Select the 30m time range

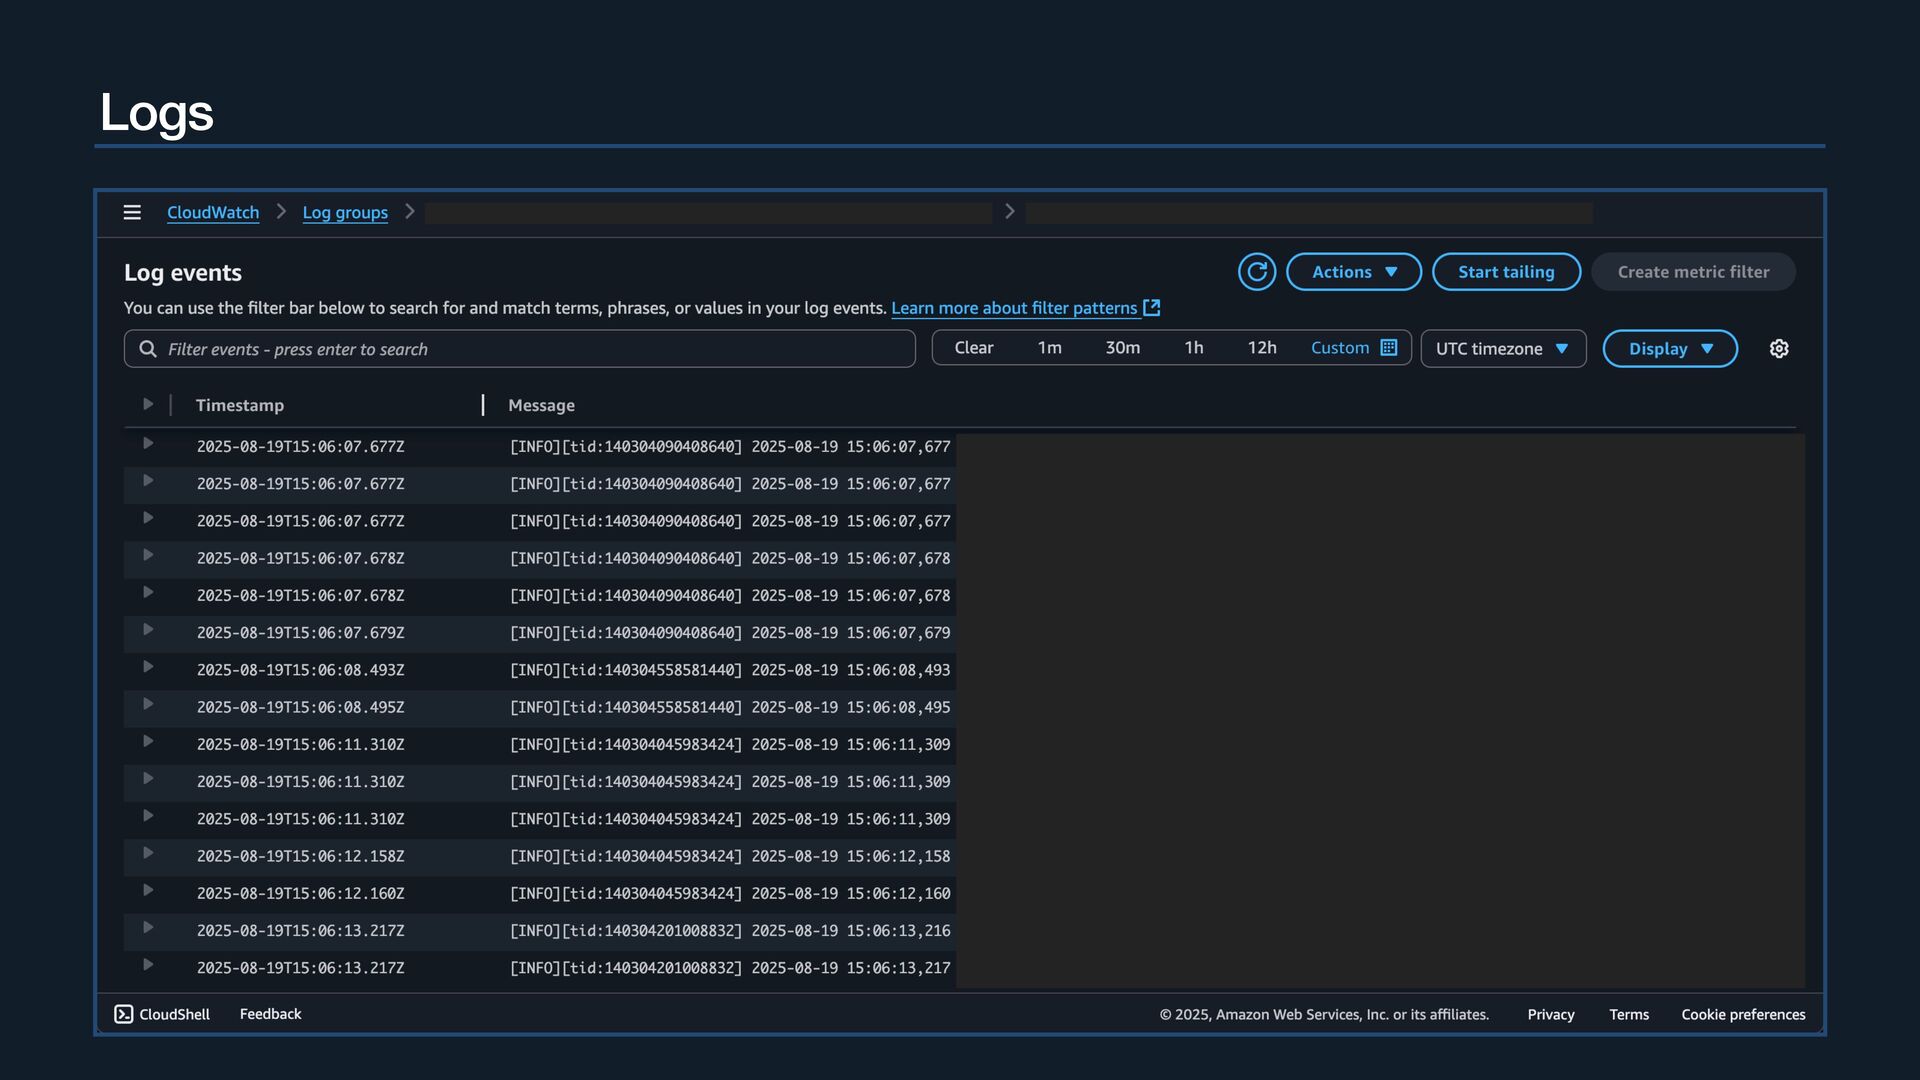(1122, 347)
